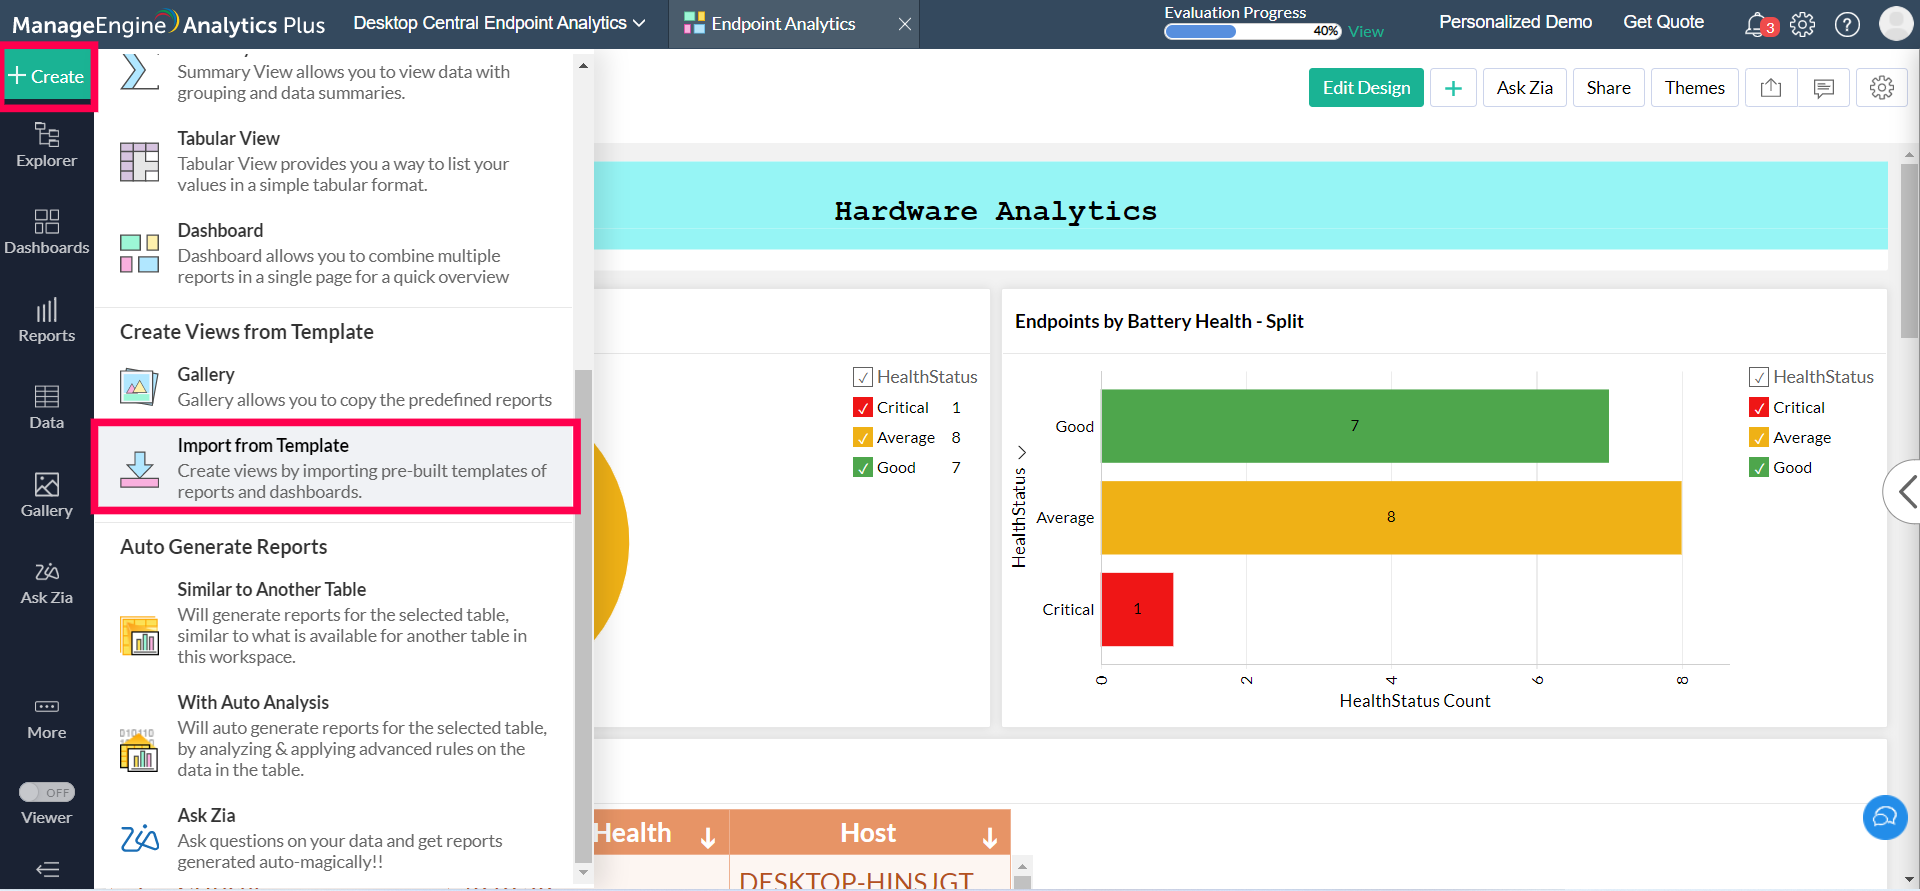Click the green Good bar

[x=1355, y=426]
